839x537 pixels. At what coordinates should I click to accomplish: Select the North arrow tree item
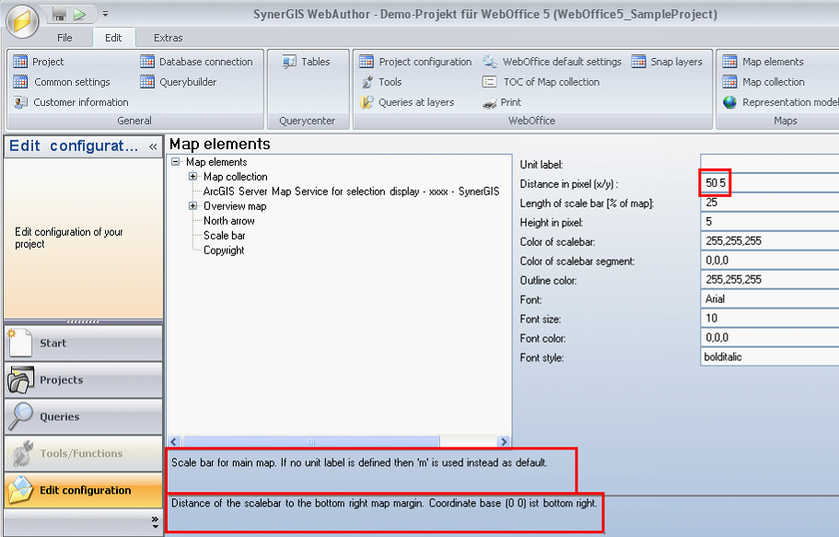pyautogui.click(x=229, y=220)
